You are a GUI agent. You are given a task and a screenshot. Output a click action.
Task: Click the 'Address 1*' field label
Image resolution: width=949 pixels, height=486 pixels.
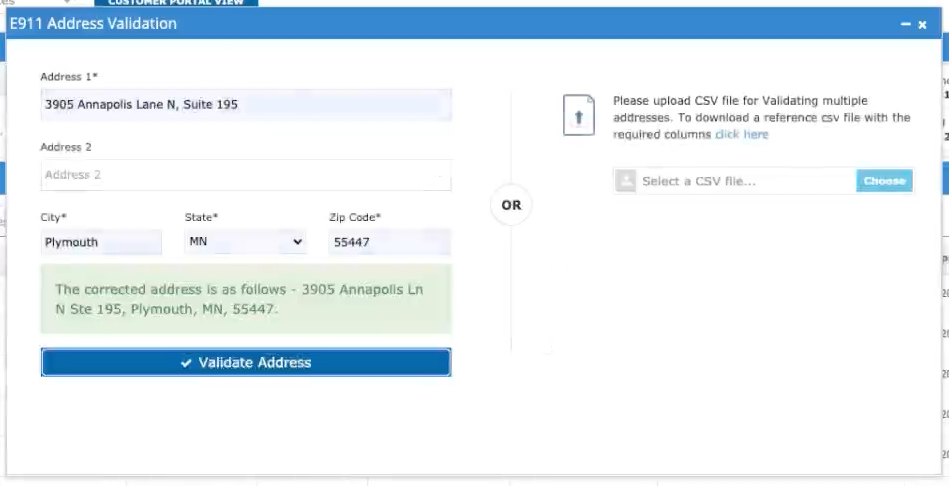[69, 77]
